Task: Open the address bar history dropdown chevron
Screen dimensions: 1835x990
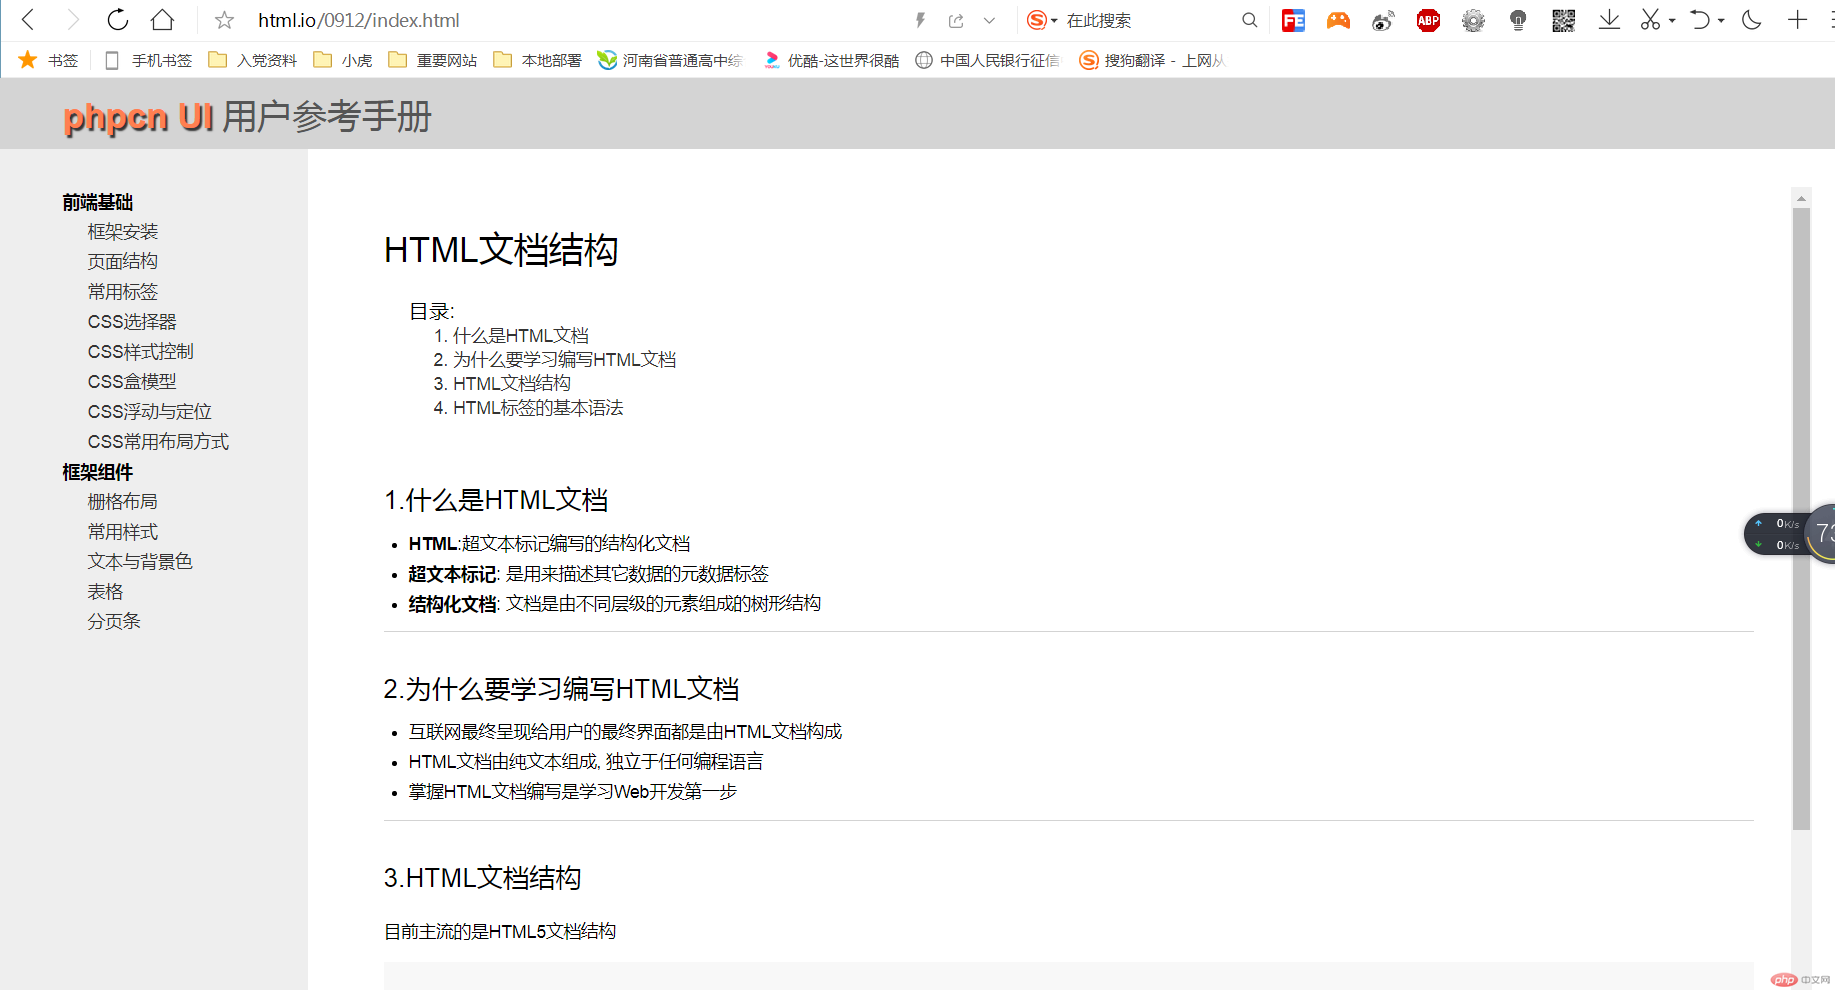Action: point(989,20)
